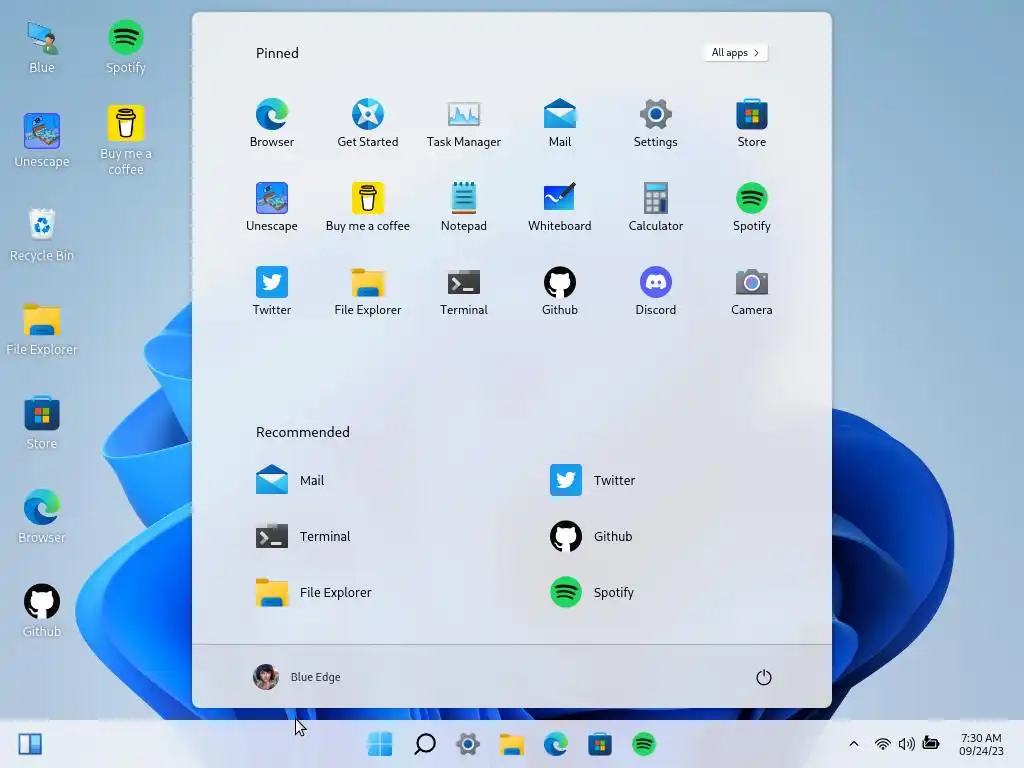Show hidden tray icons chevron
Viewport: 1024px width, 768px height.
854,744
